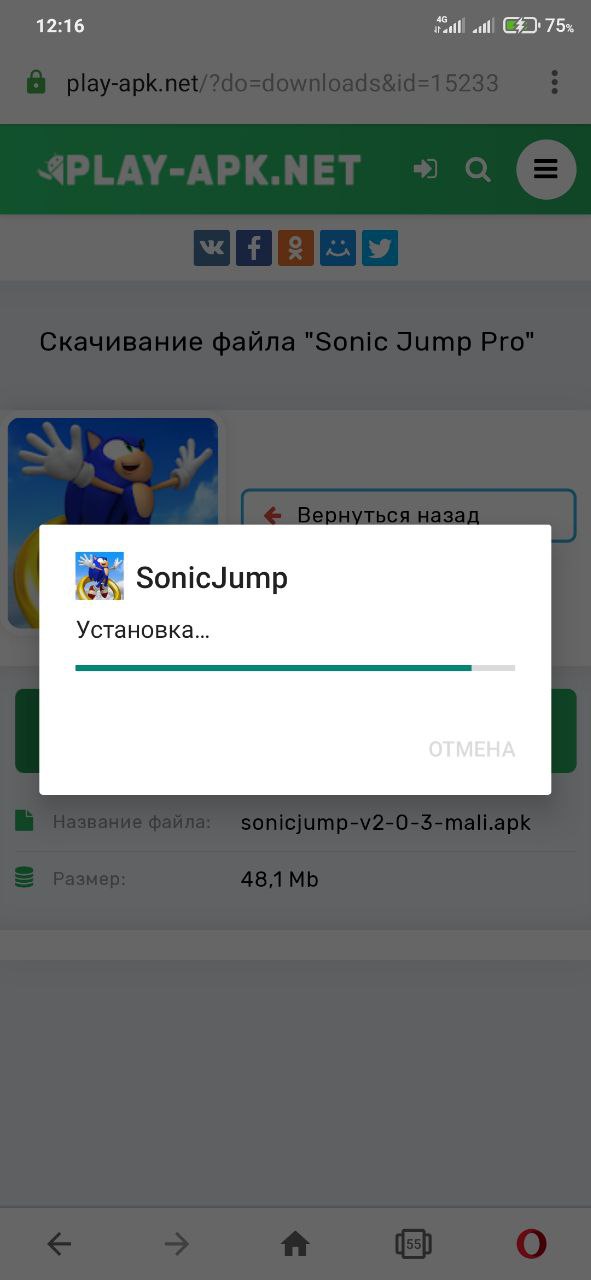This screenshot has height=1280, width=591.
Task: Go back with browser back arrow
Action: [59, 1244]
